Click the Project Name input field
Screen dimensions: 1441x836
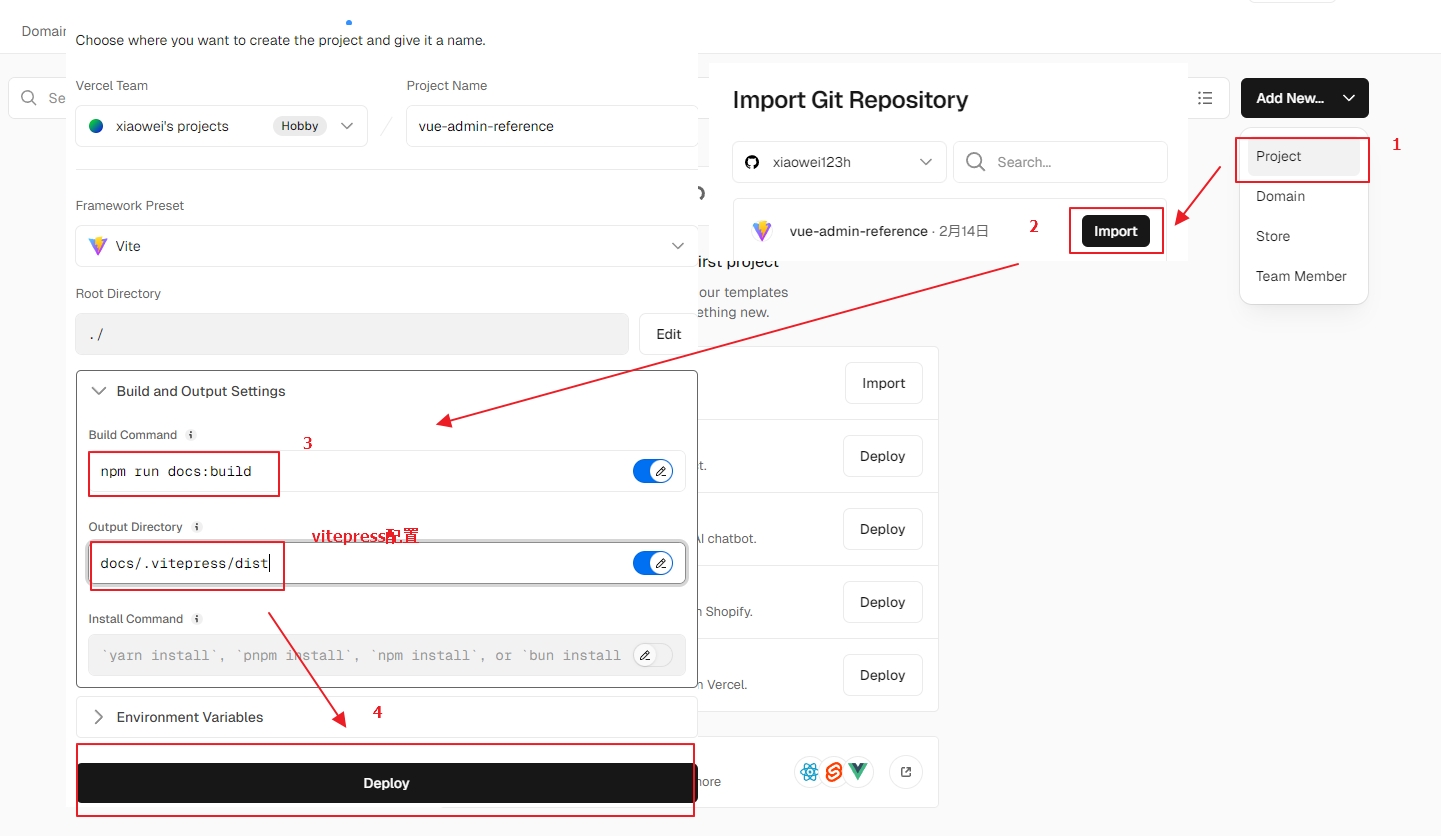(550, 126)
